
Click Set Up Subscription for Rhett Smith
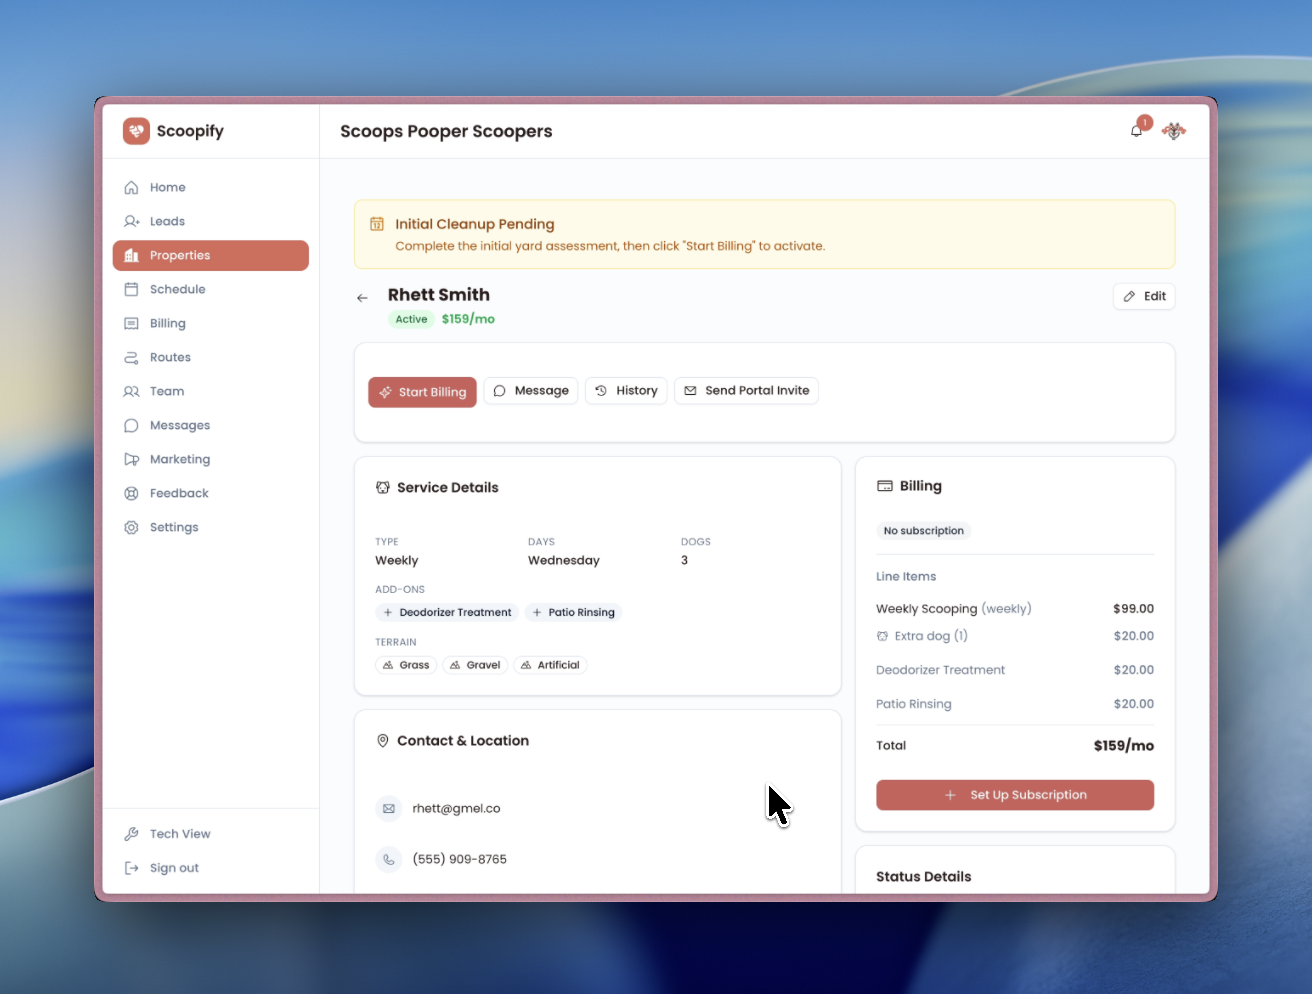[x=1014, y=795]
